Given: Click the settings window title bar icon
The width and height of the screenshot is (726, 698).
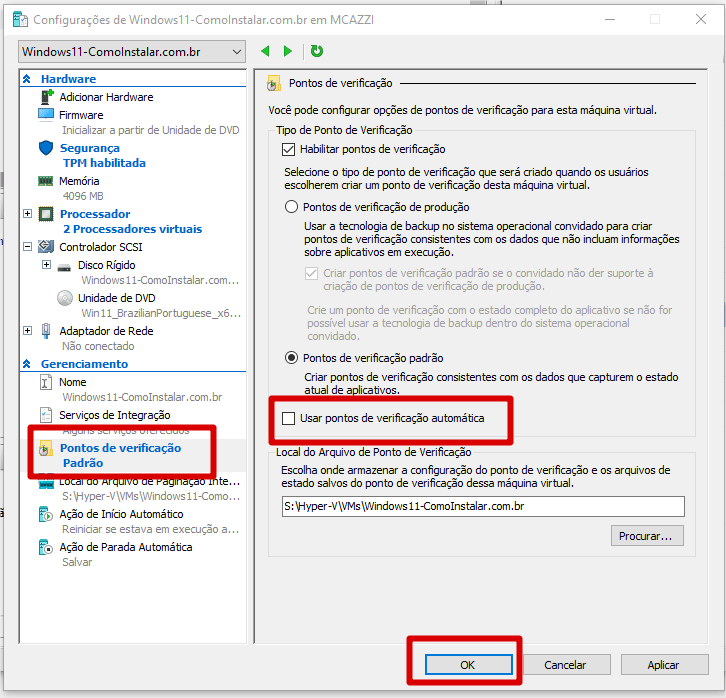Looking at the screenshot, I should [x=20, y=19].
